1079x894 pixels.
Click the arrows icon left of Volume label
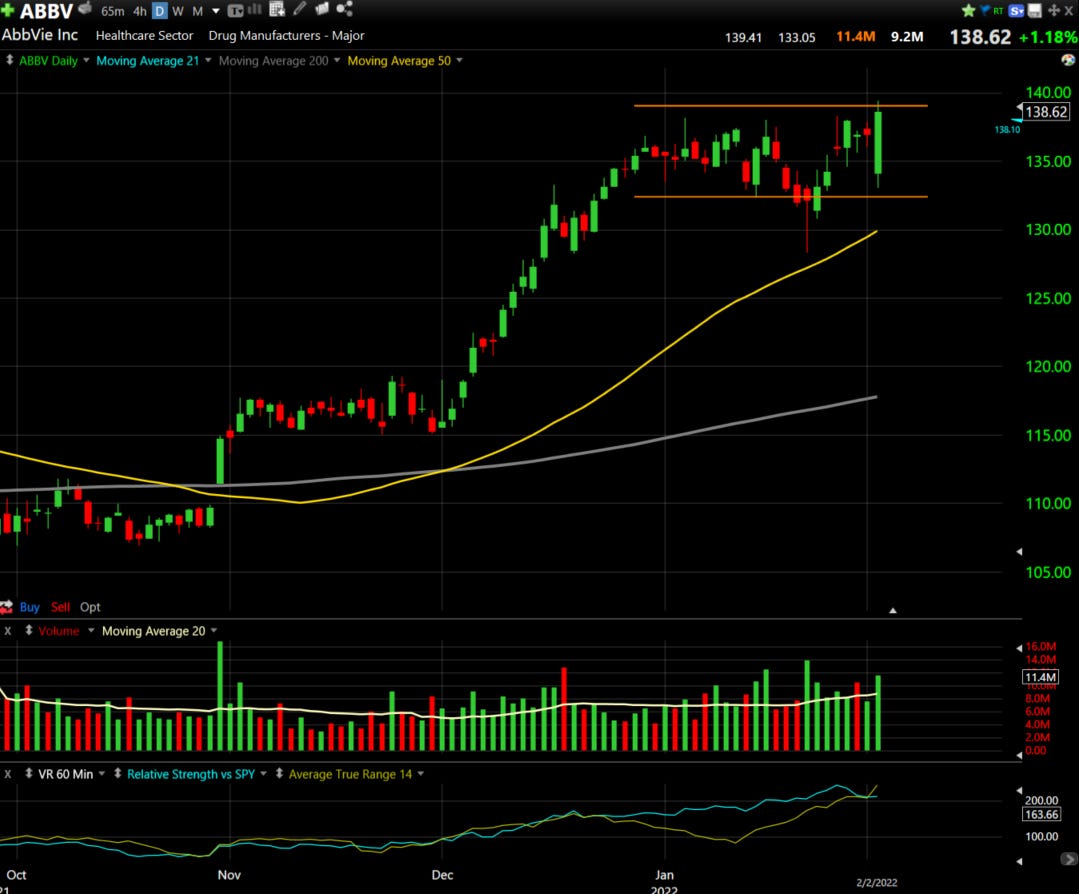click(x=29, y=630)
